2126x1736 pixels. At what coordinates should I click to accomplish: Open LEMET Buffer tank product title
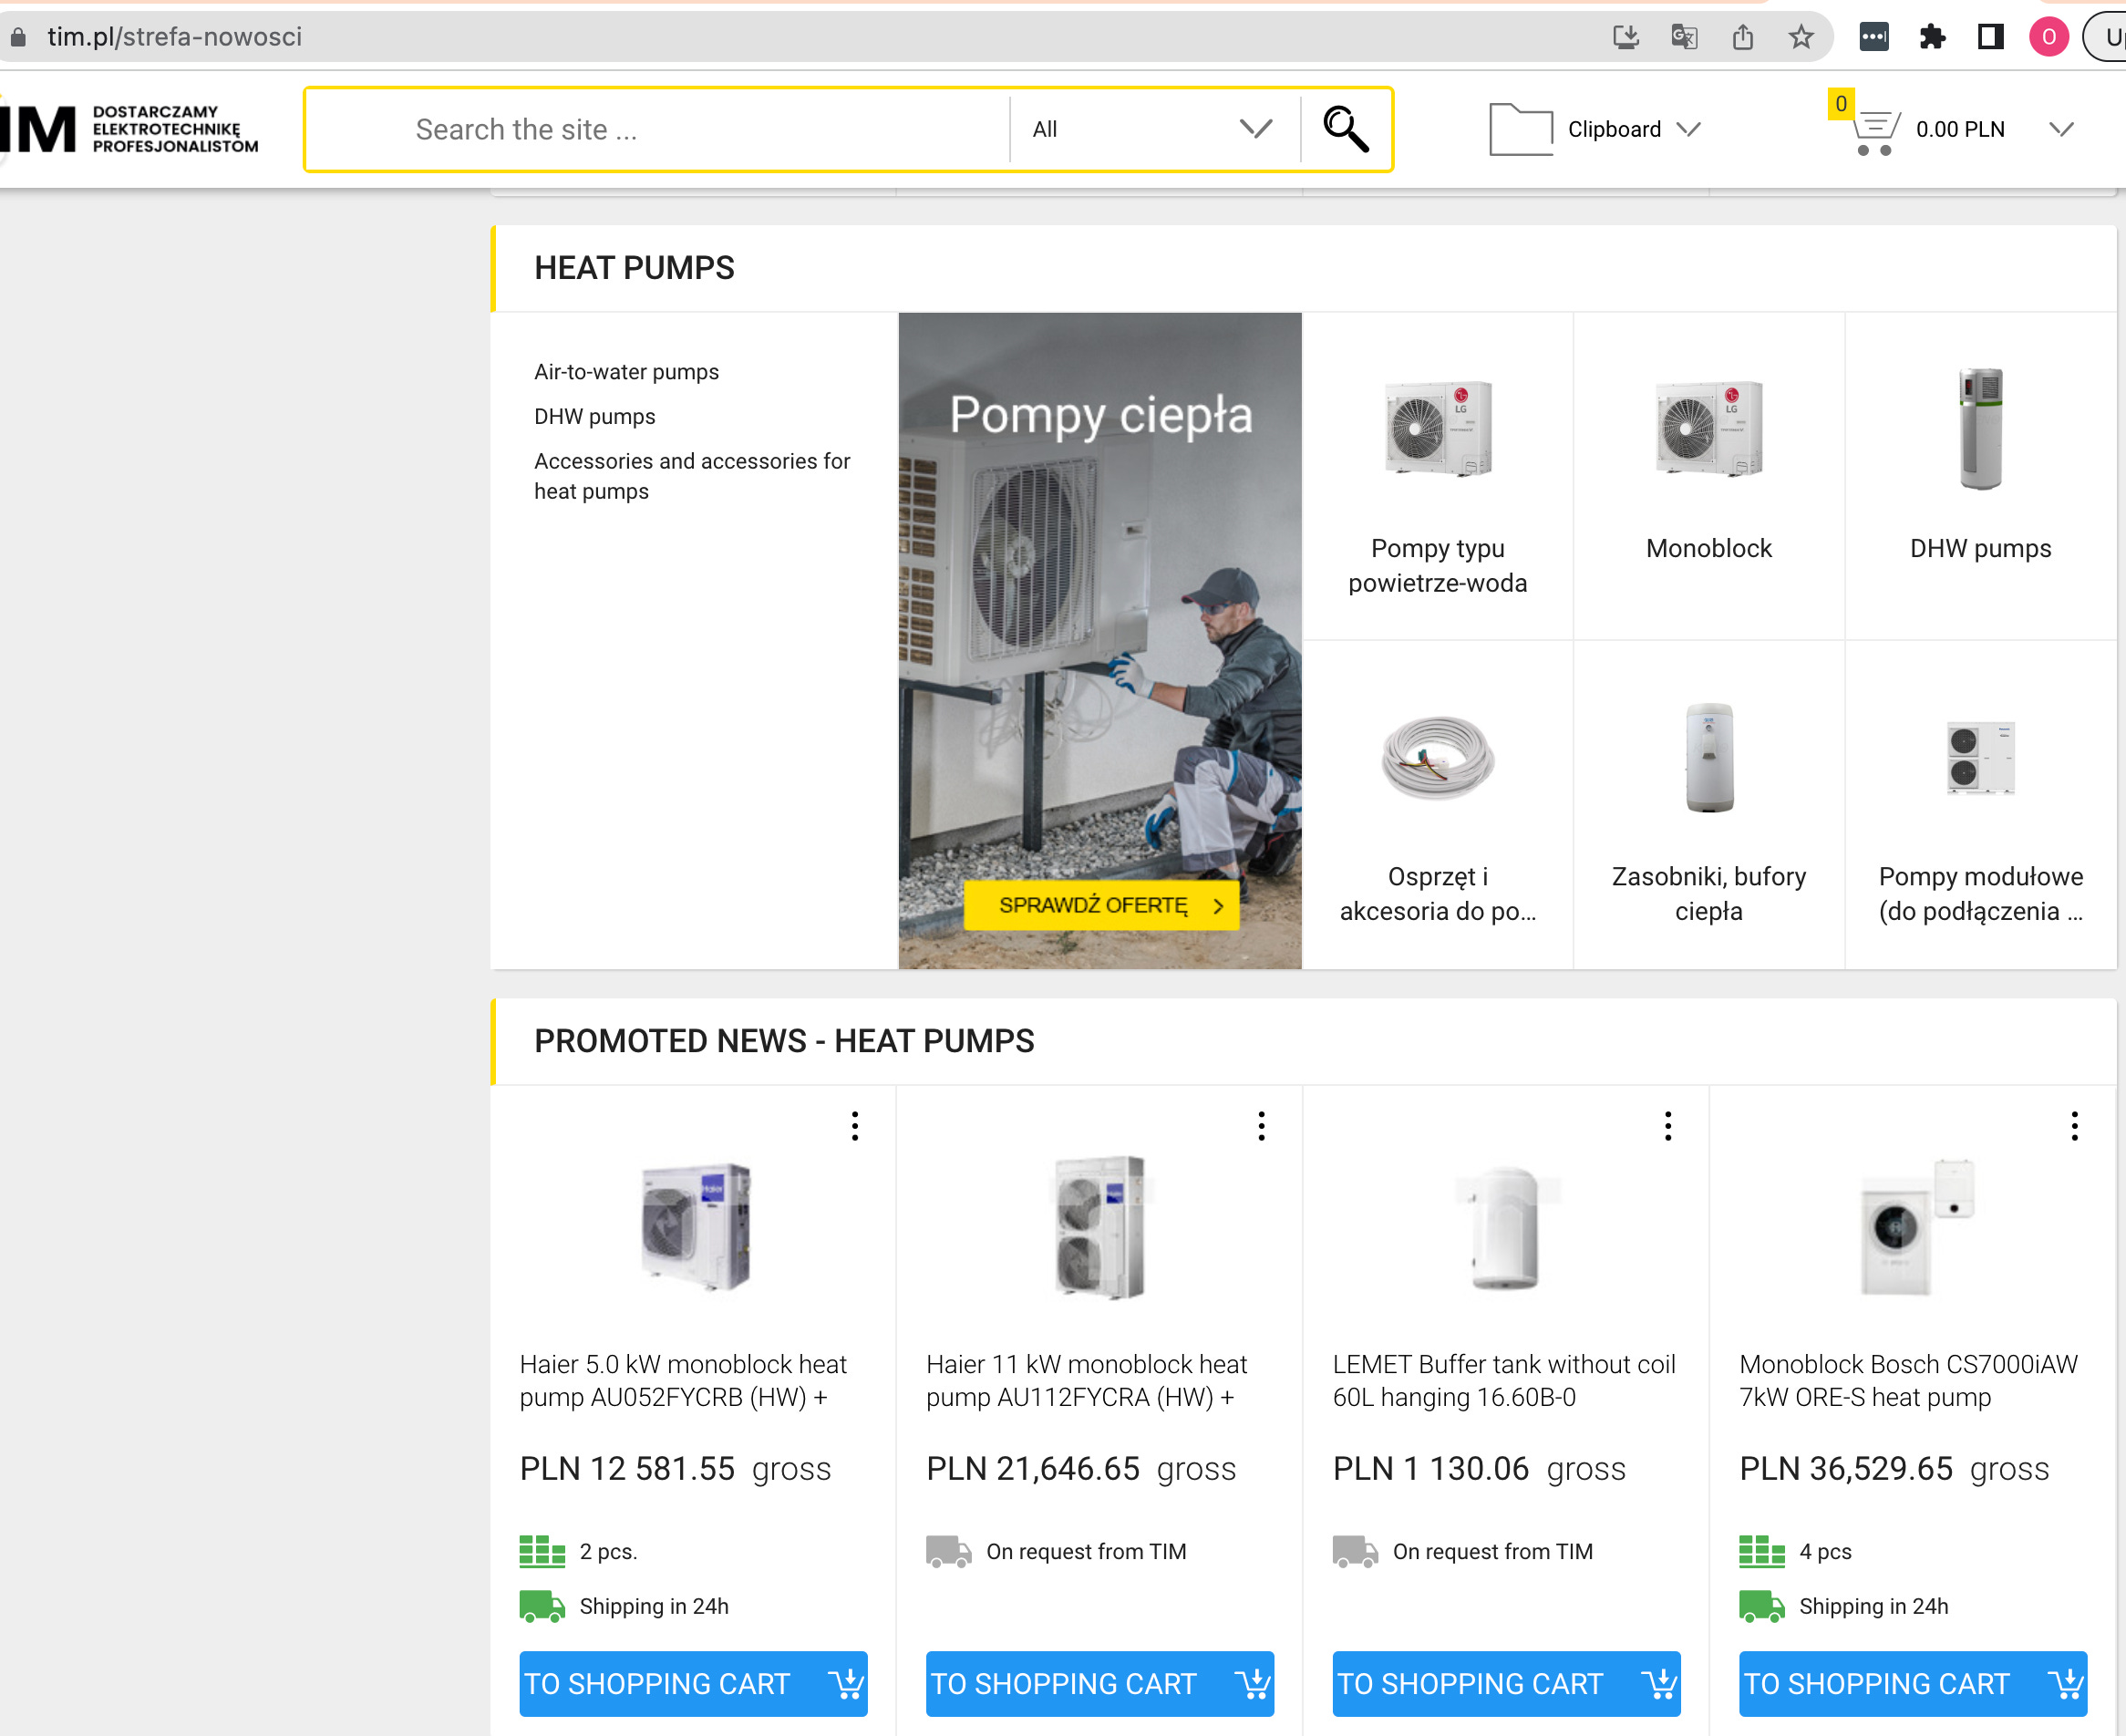(1504, 1380)
